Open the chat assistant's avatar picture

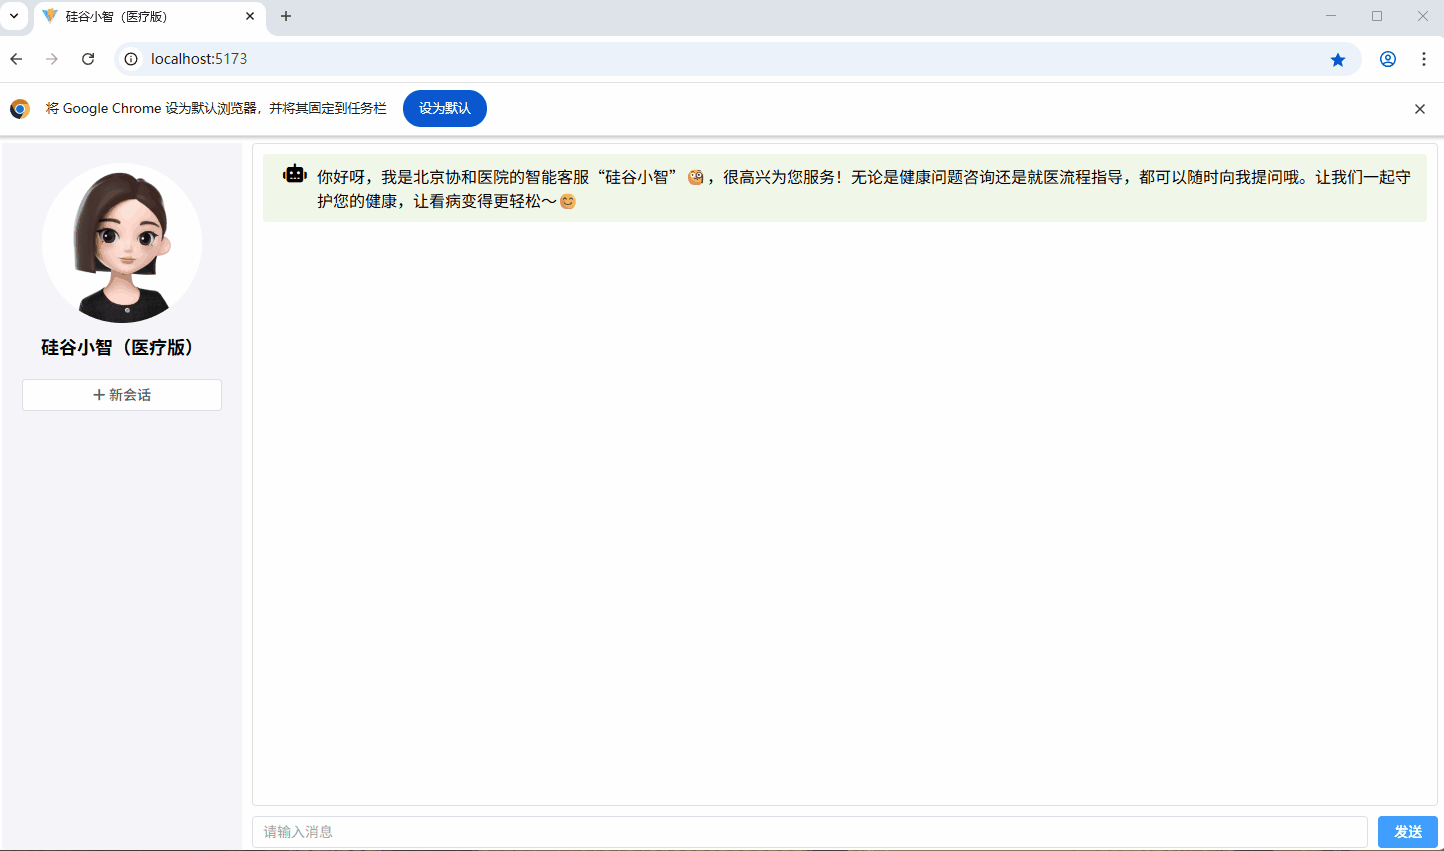tap(121, 243)
